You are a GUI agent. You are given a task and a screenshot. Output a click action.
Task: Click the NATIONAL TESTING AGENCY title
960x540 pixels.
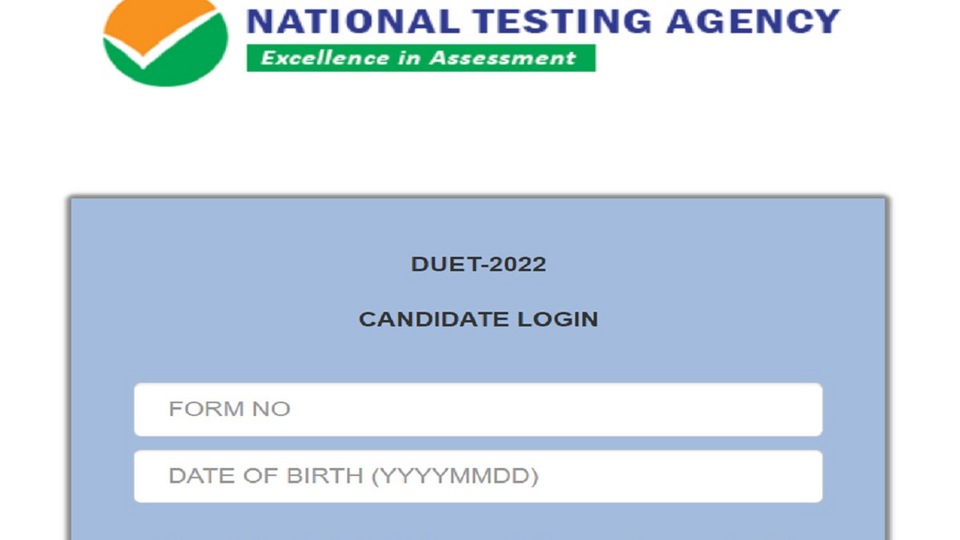(543, 21)
